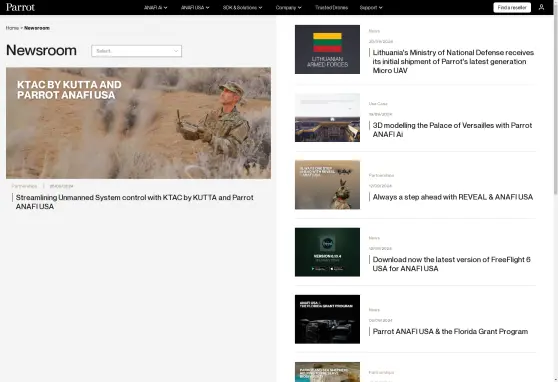Open the Newsroom category Select dropdown

pyautogui.click(x=137, y=51)
